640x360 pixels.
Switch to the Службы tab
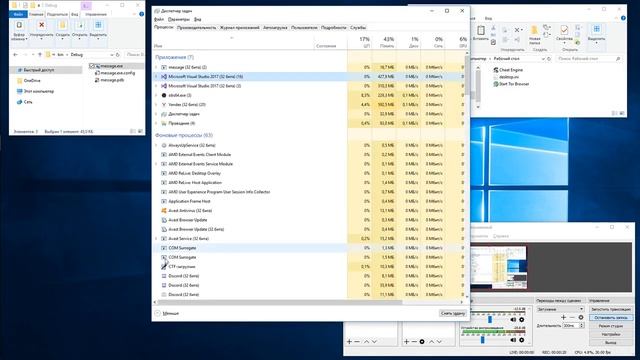(x=358, y=28)
